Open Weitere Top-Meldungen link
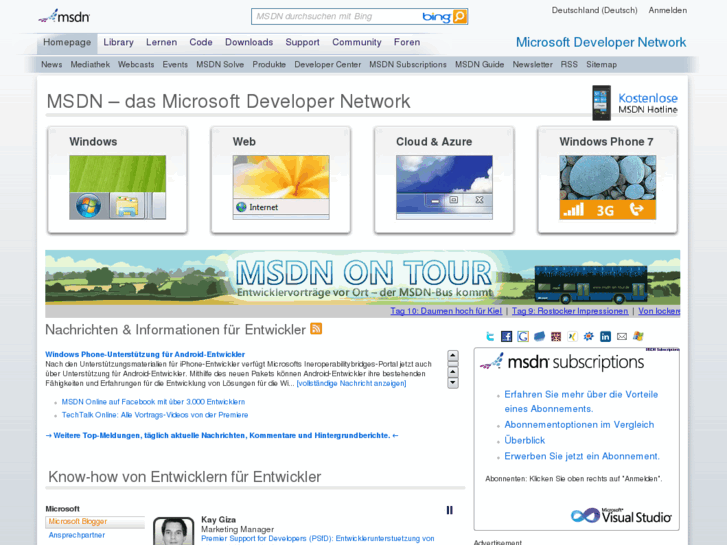 coord(222,435)
